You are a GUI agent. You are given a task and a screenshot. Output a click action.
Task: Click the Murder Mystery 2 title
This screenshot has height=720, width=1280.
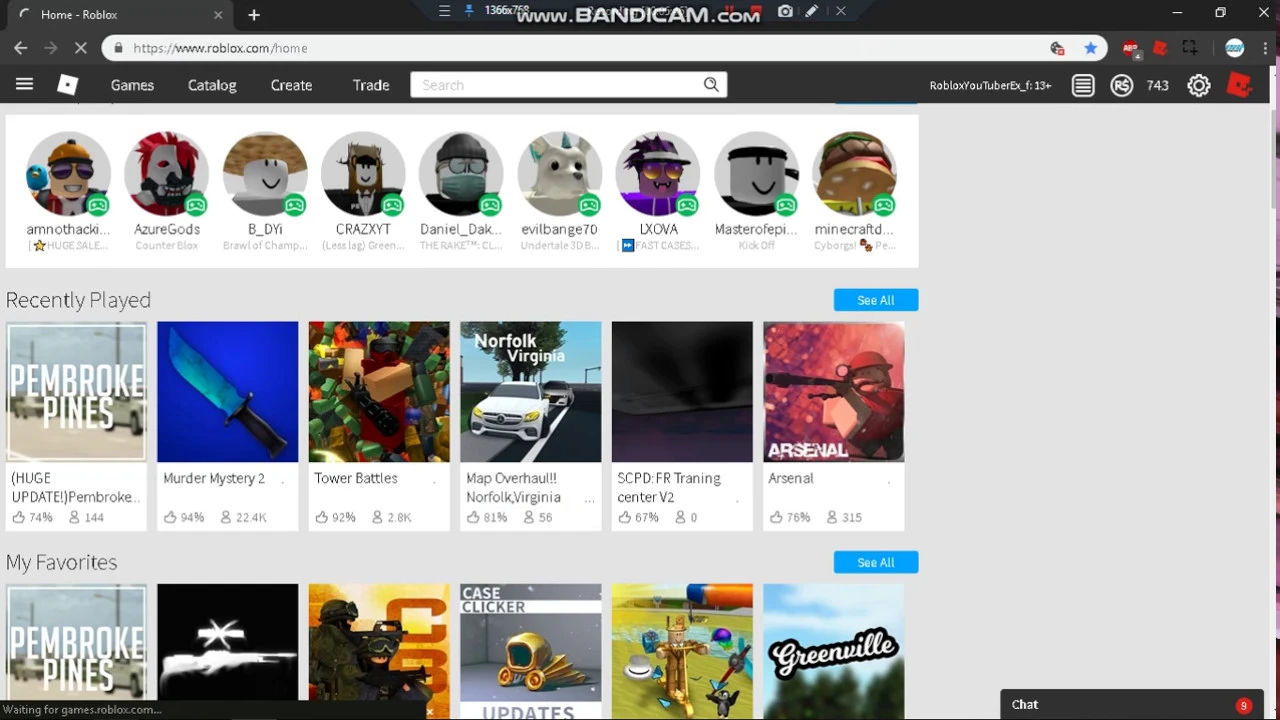[214, 478]
